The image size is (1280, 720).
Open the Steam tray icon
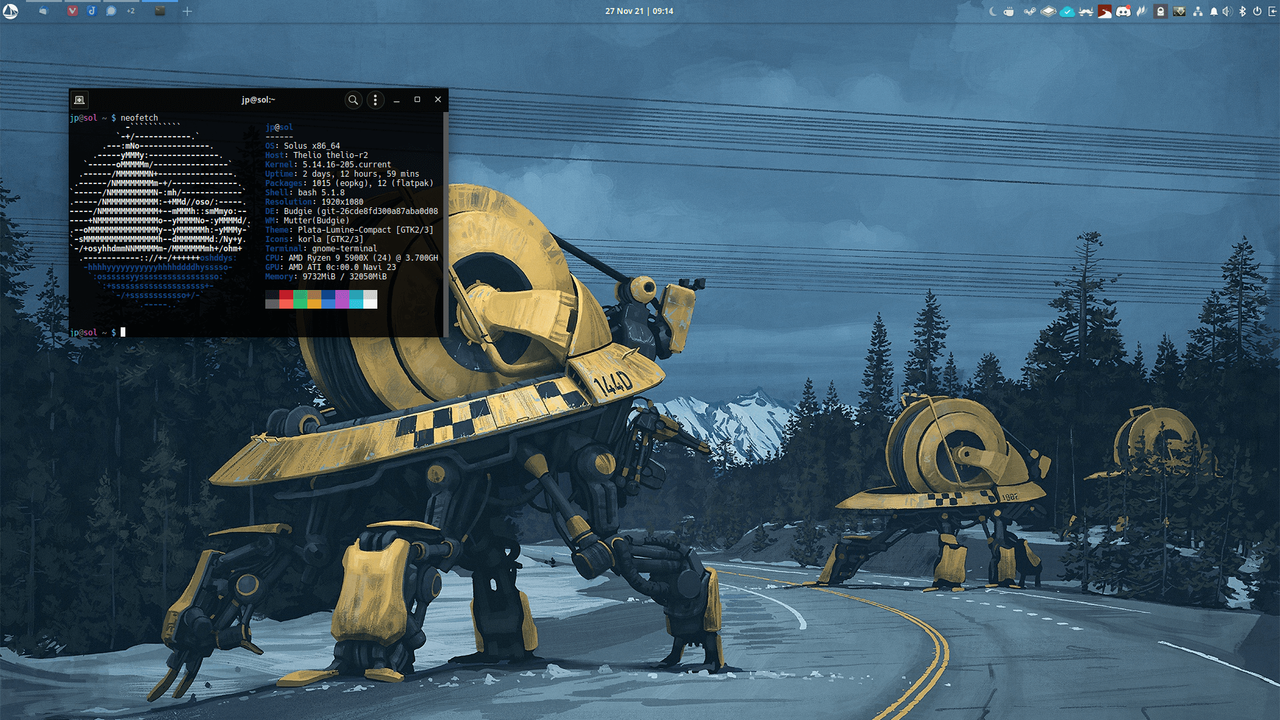point(1030,11)
